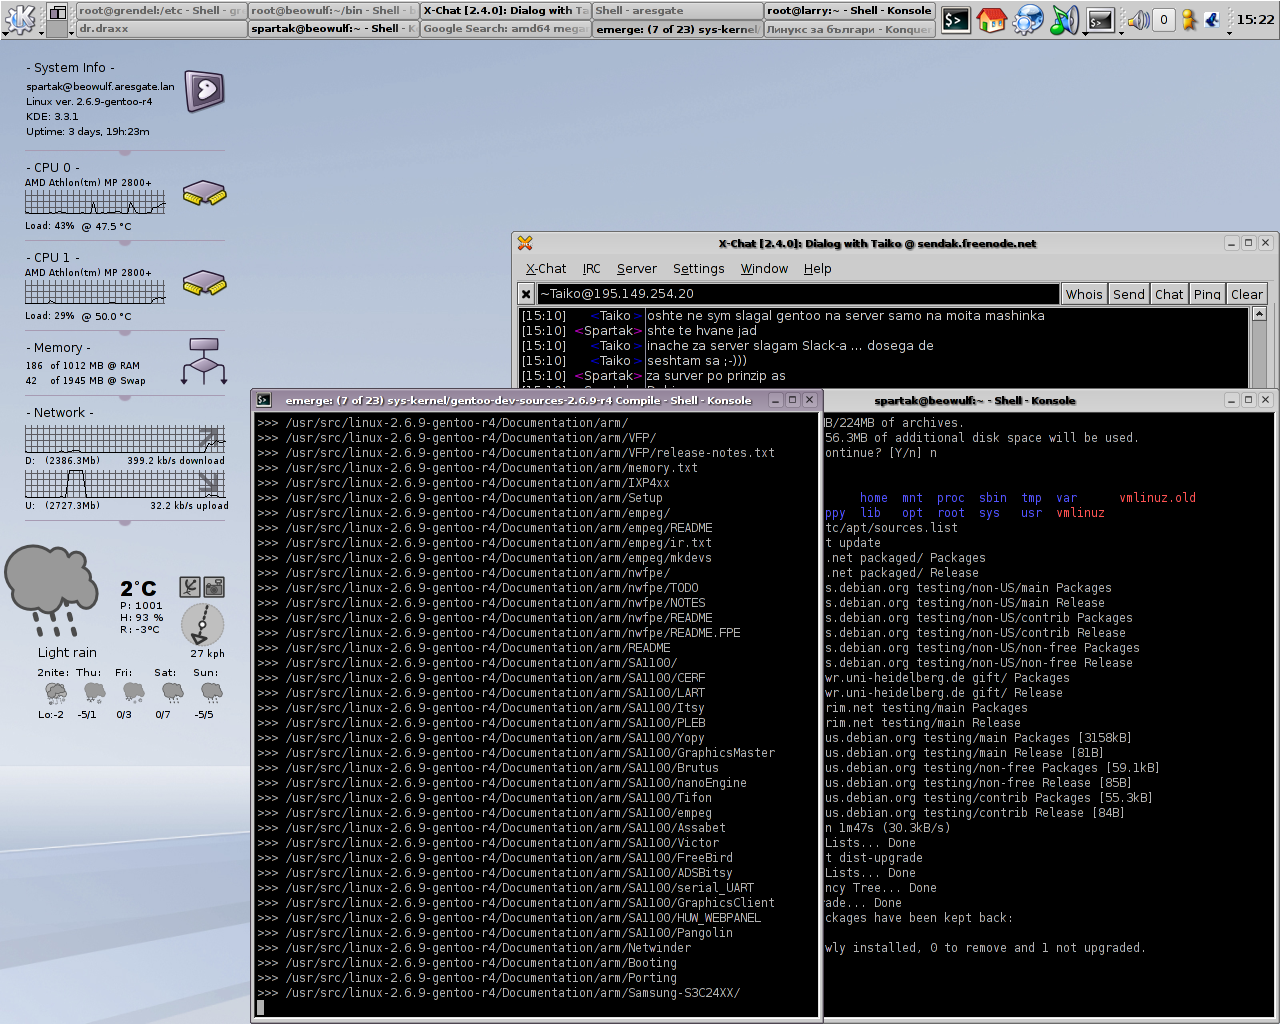Click the Gentoo logo in System Info widget
This screenshot has height=1024, width=1280.
point(205,92)
